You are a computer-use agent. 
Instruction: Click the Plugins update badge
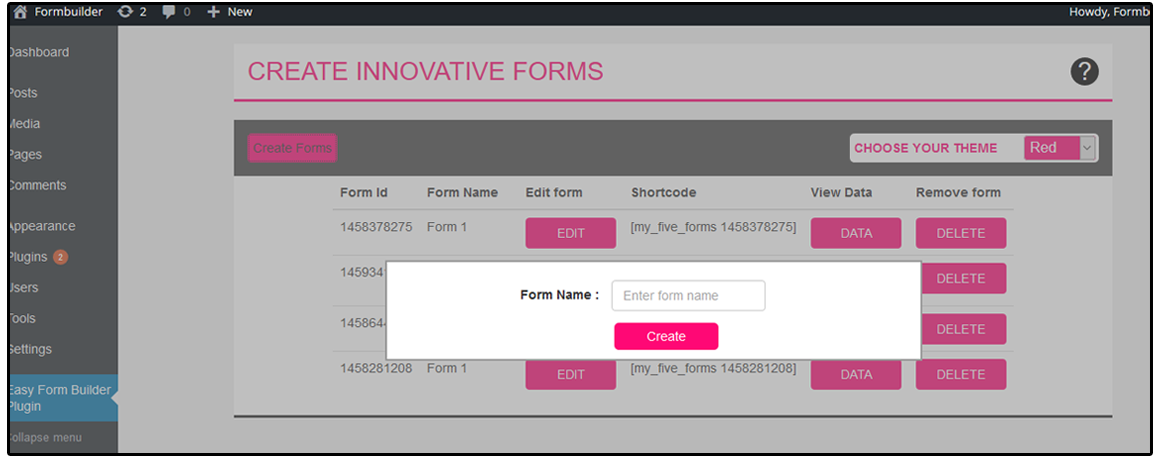click(x=61, y=257)
